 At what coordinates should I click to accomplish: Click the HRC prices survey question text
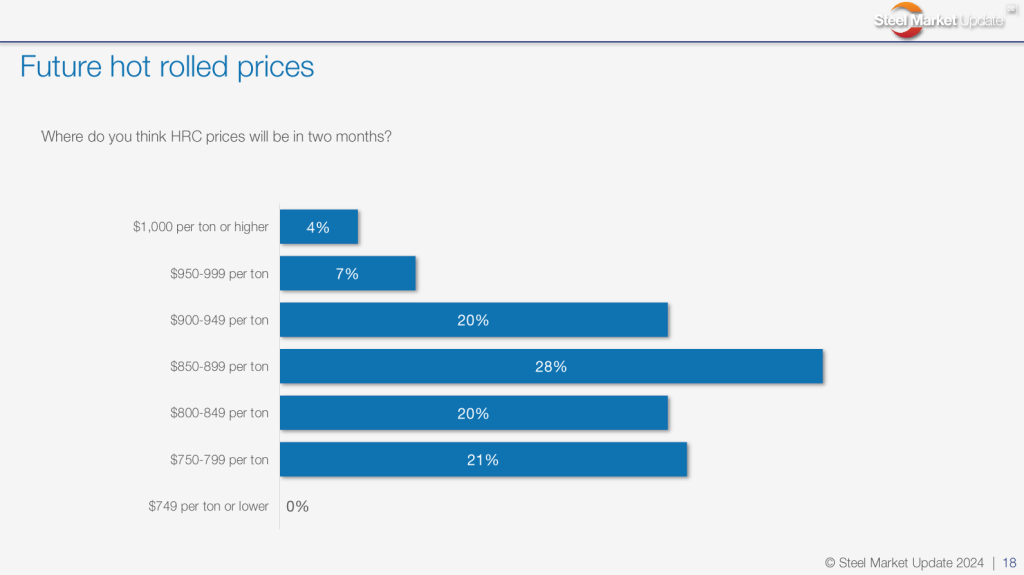click(x=216, y=136)
